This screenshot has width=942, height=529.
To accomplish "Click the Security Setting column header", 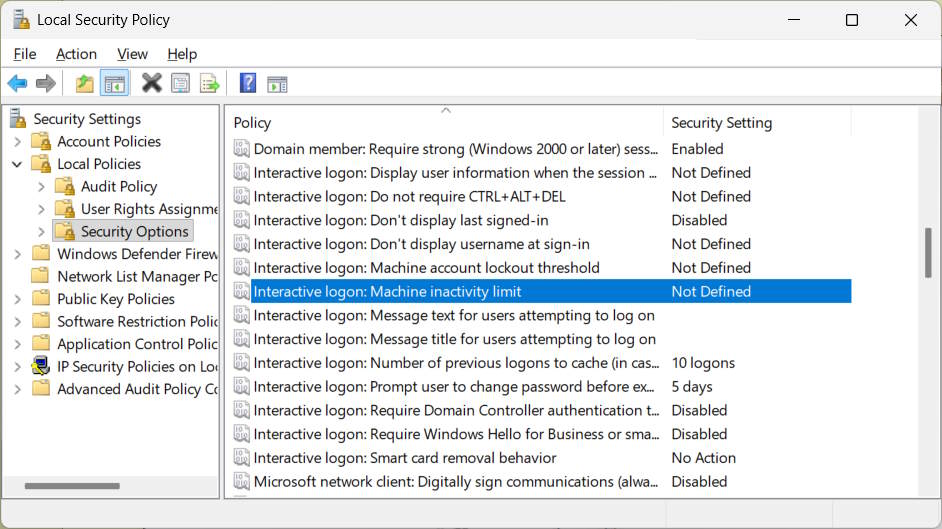I will [x=755, y=123].
